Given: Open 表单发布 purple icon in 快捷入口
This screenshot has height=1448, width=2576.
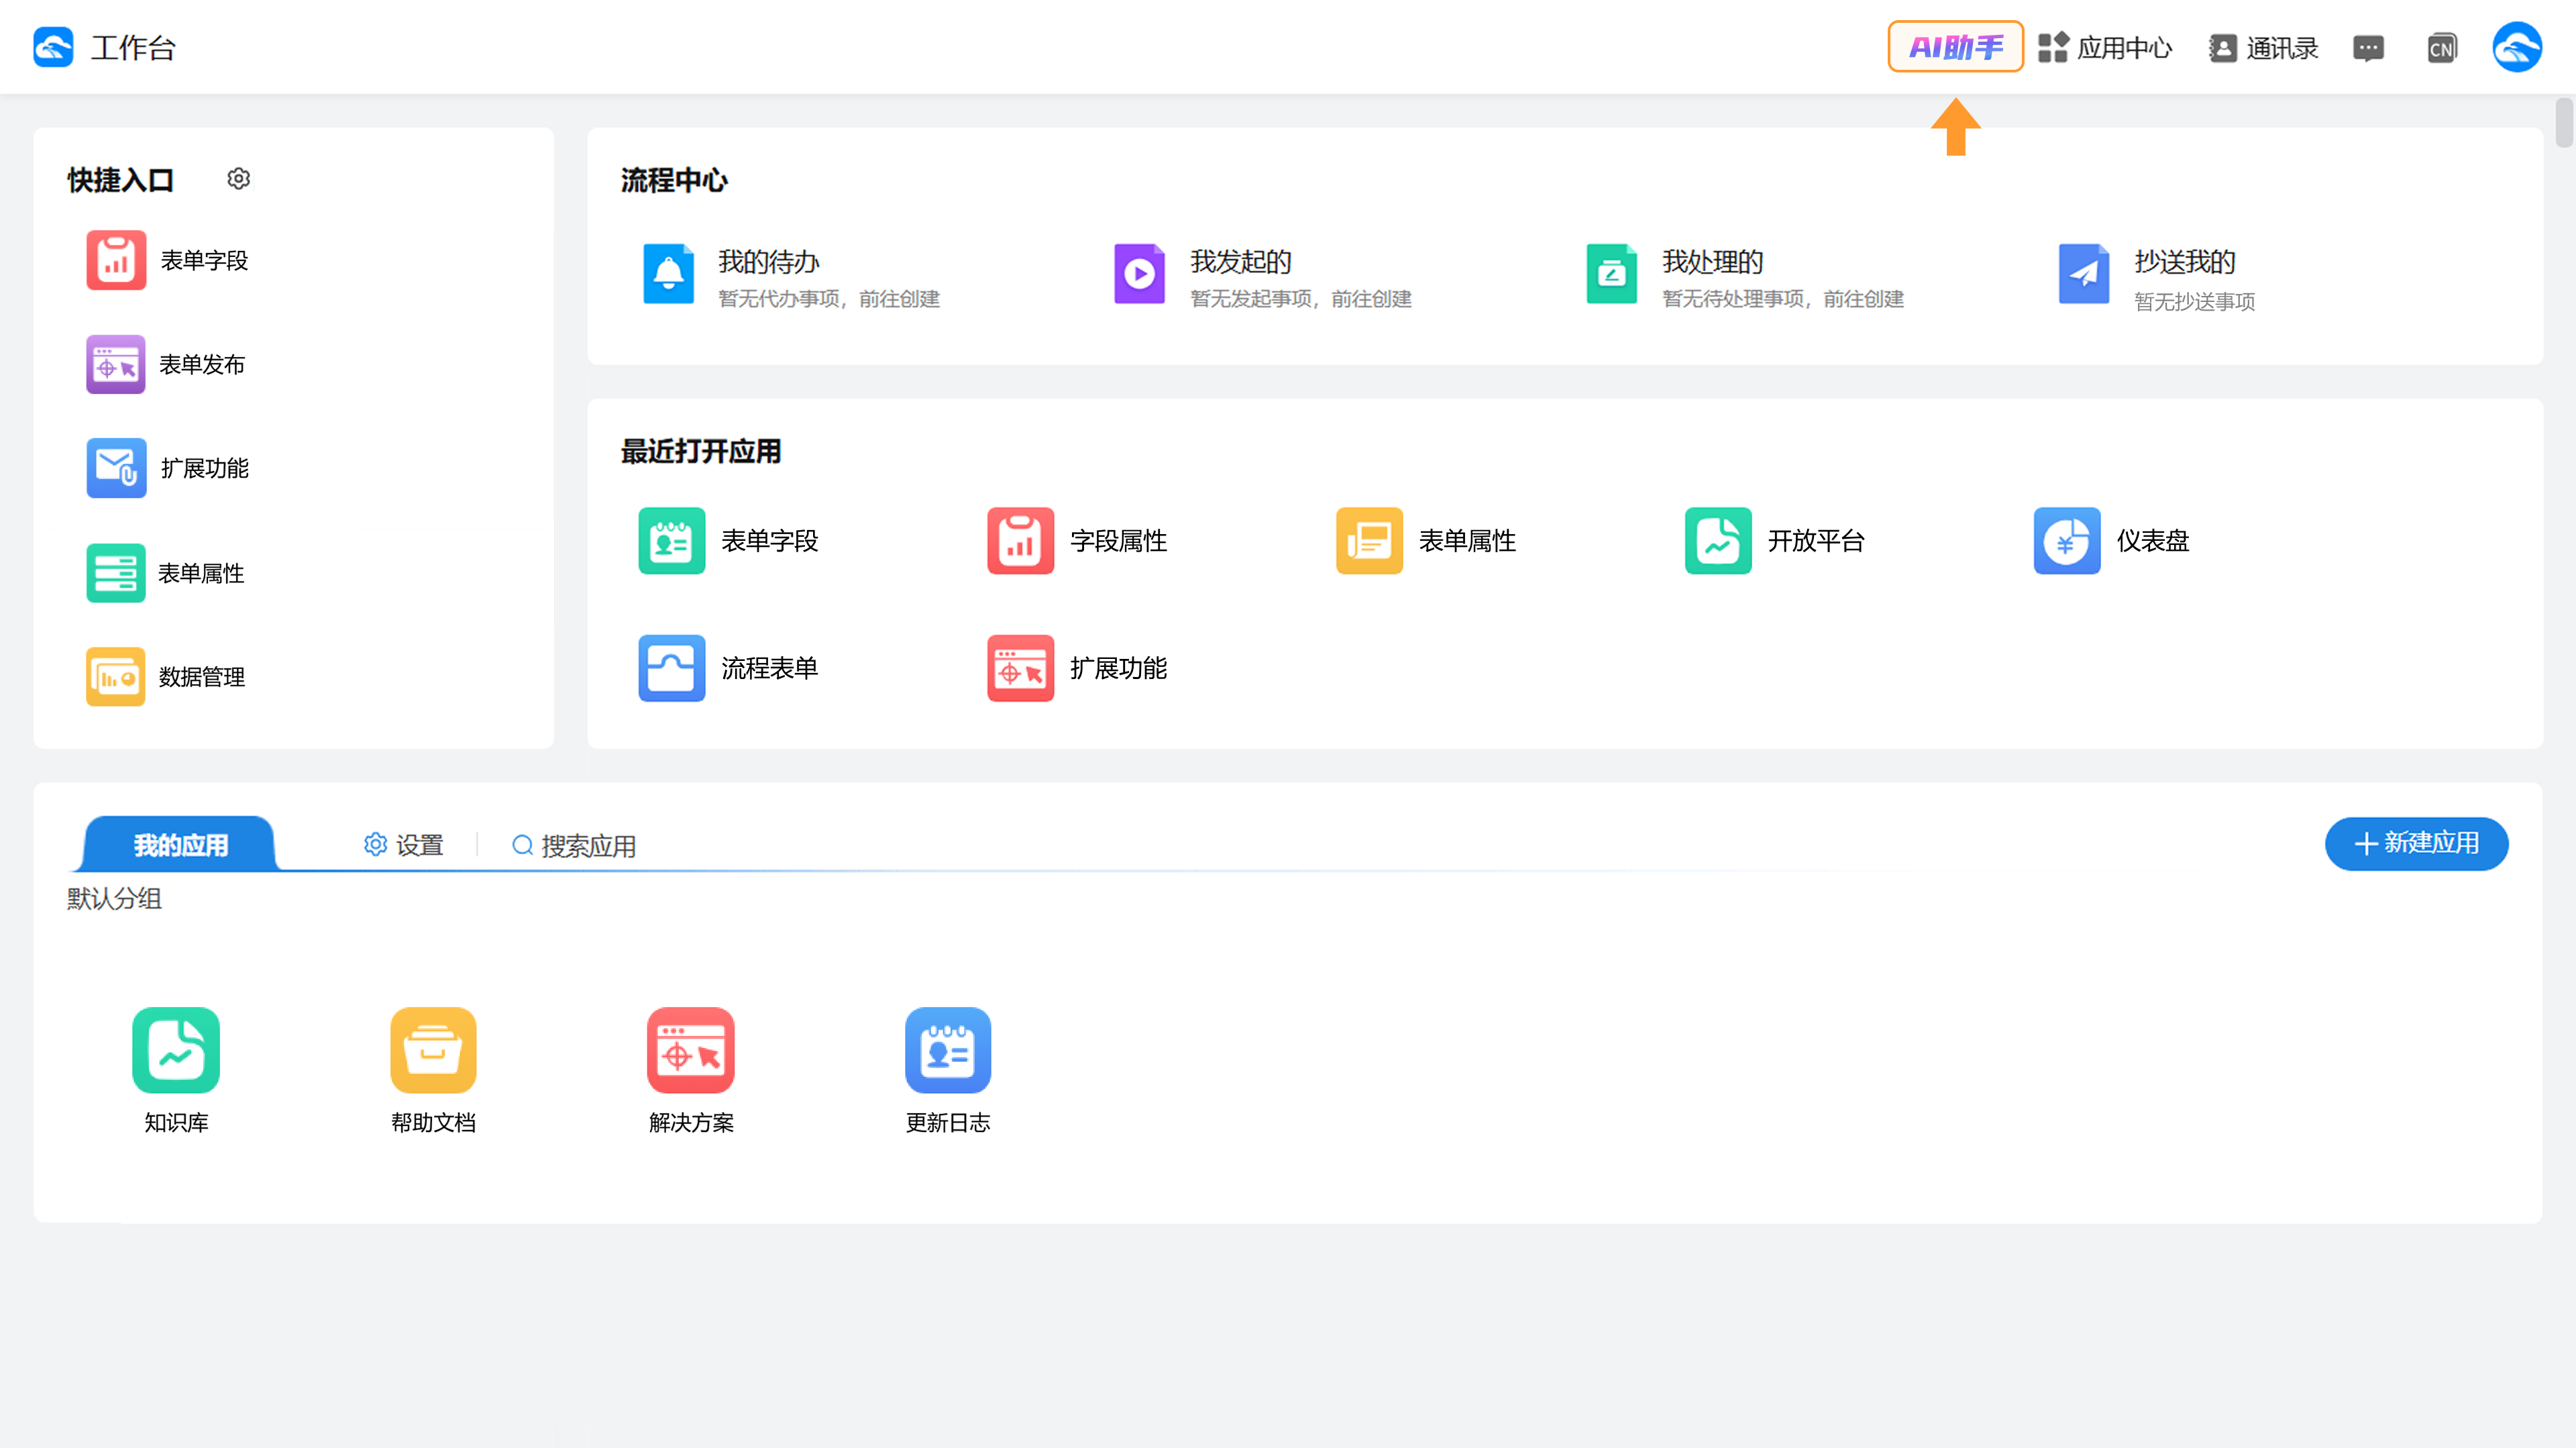Looking at the screenshot, I should point(116,364).
